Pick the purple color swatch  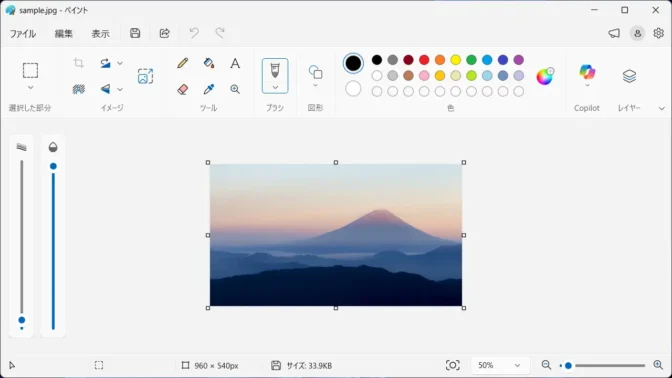point(519,60)
